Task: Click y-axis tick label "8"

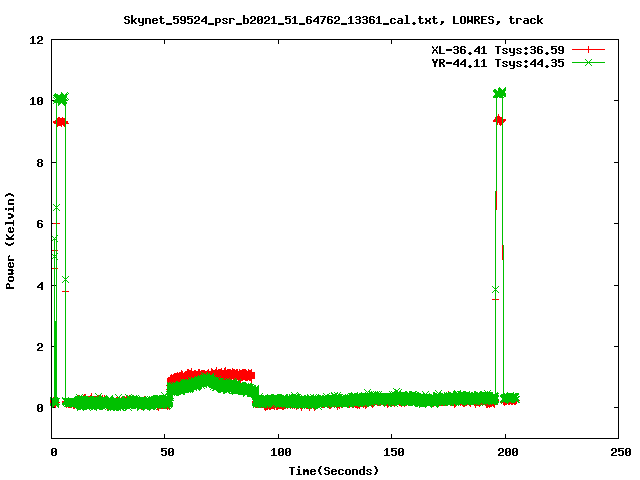Action: click(x=40, y=163)
